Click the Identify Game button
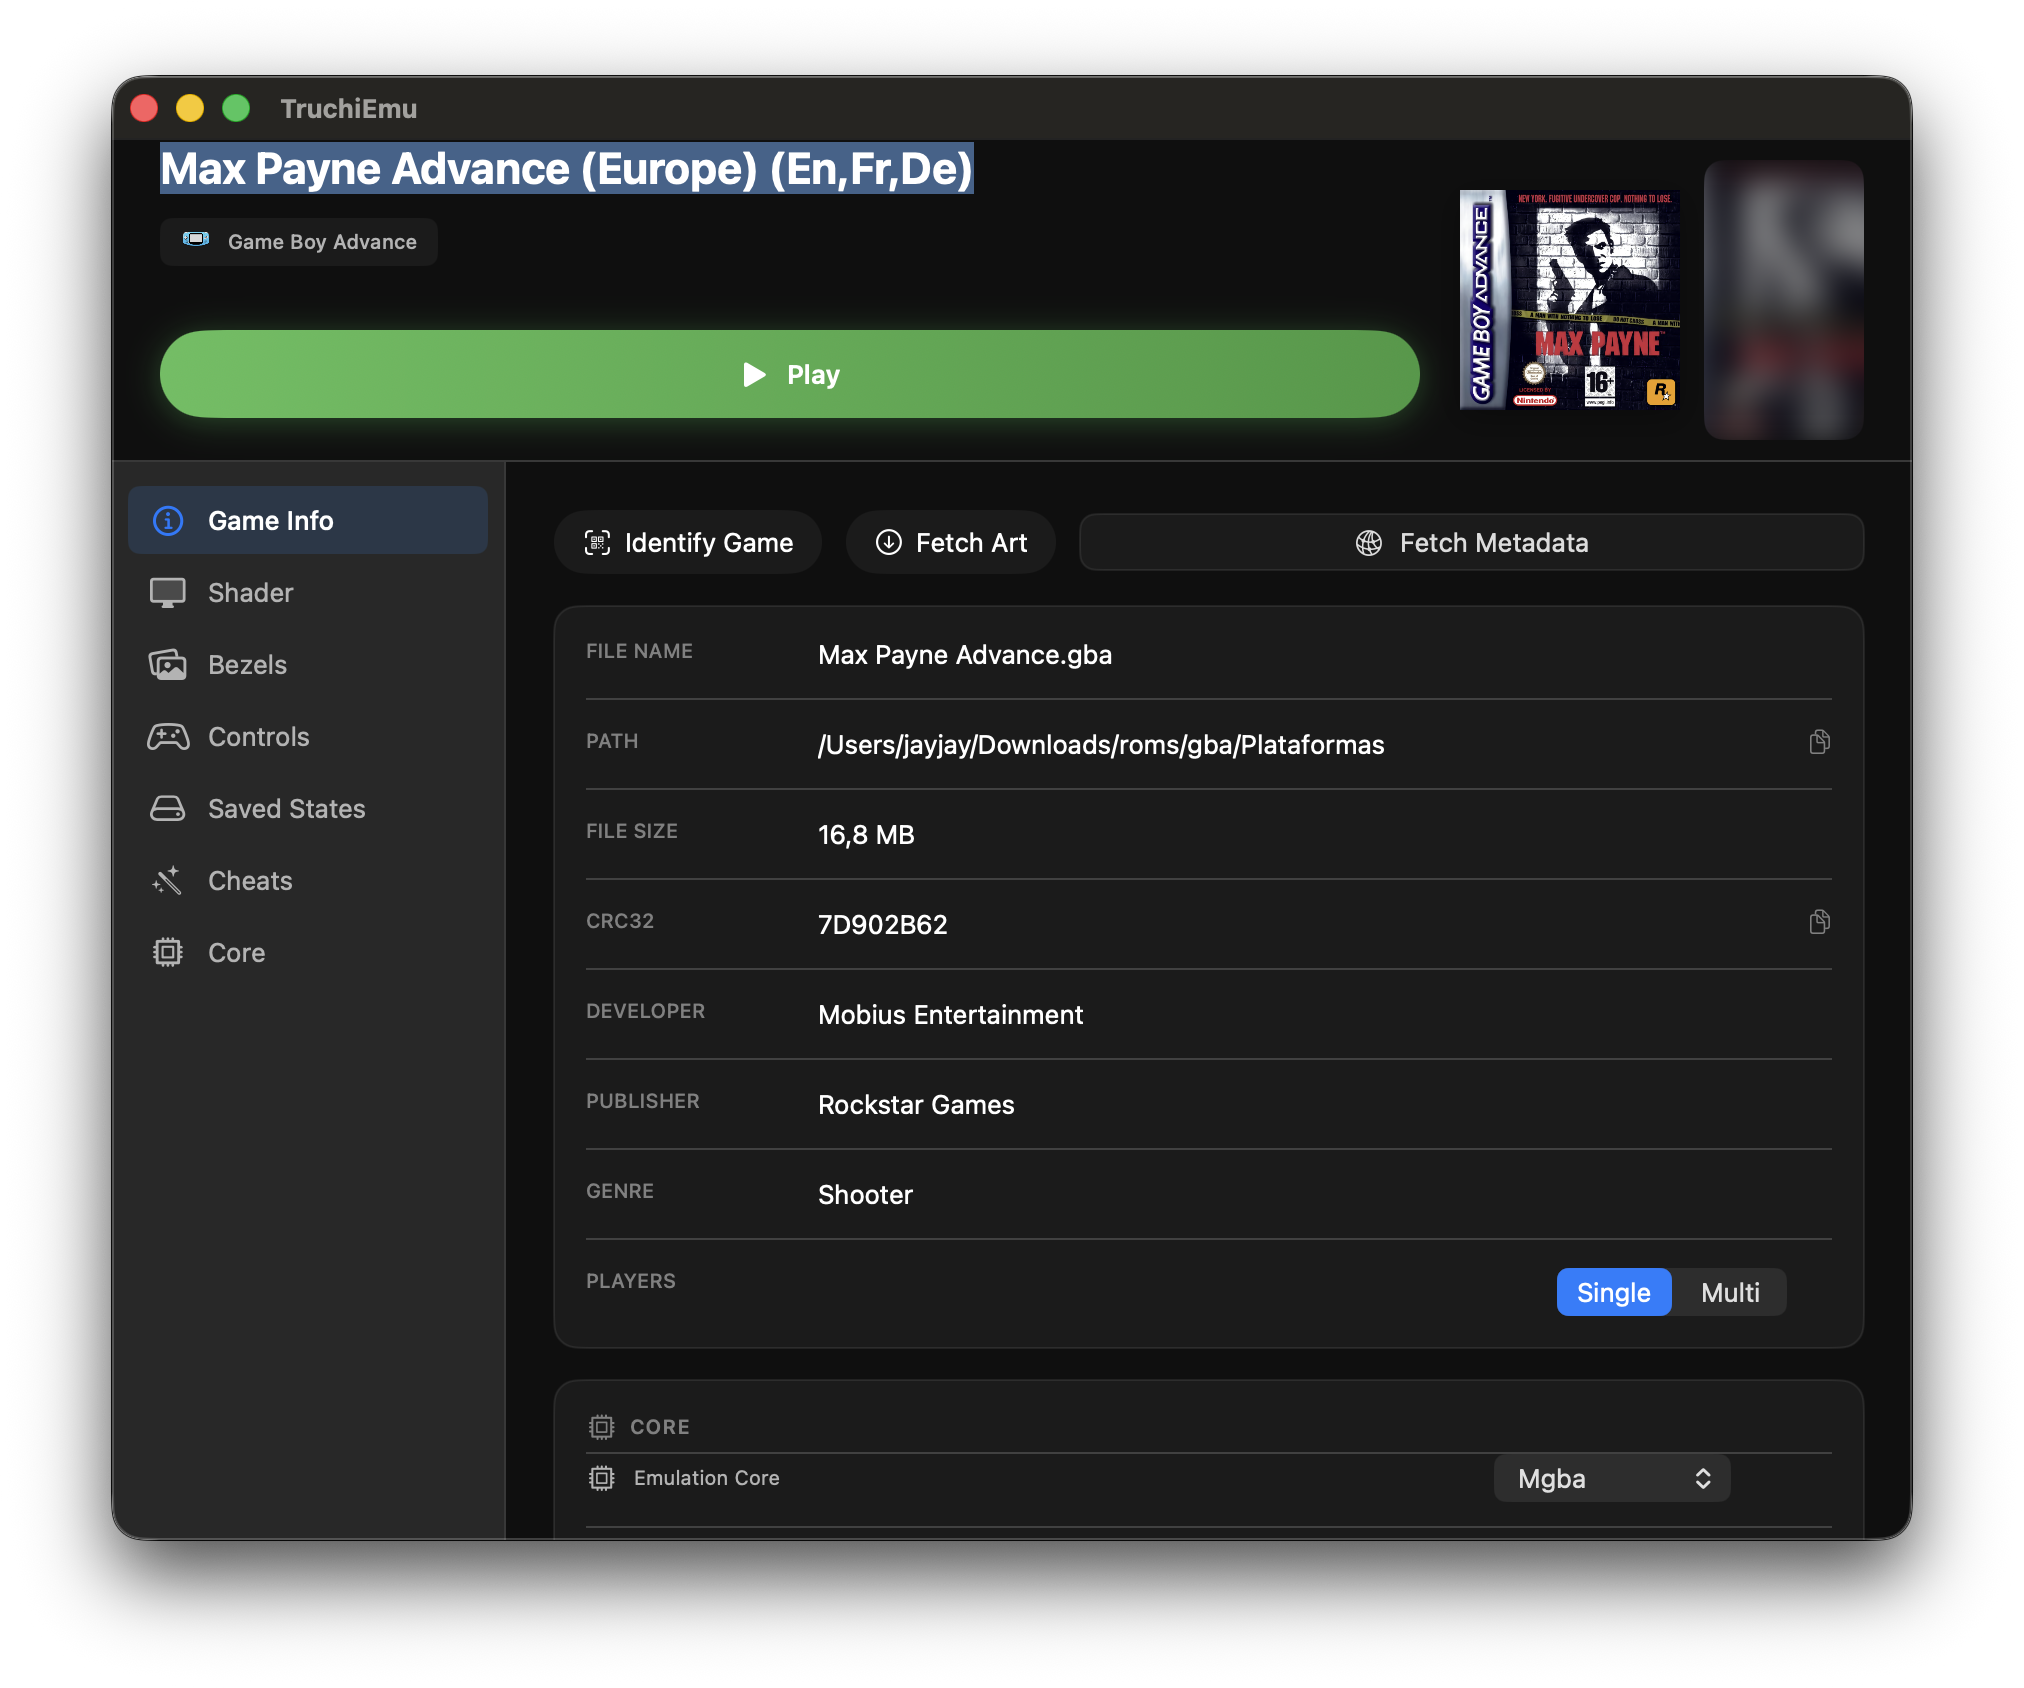This screenshot has width=2024, height=1688. 688,543
